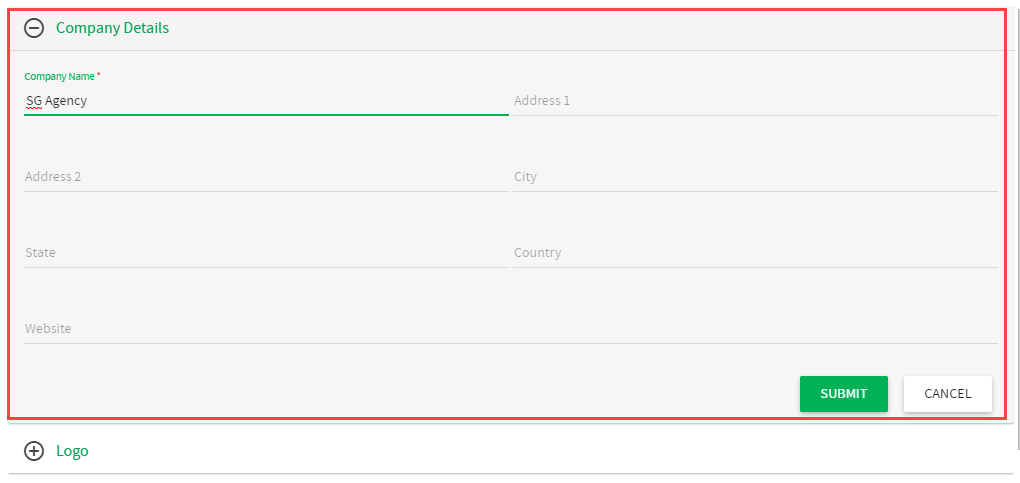
Task: Collapse Company Details with the minus circle icon
Action: [34, 28]
